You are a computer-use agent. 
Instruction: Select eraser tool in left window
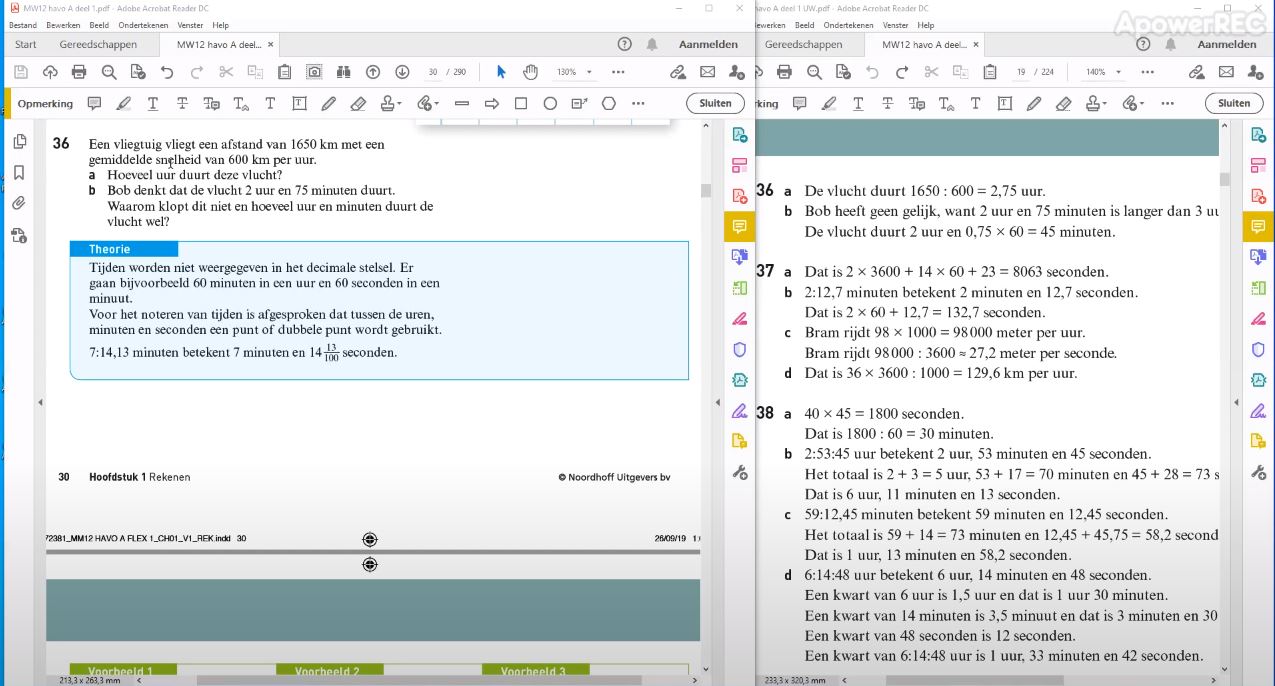coord(358,103)
